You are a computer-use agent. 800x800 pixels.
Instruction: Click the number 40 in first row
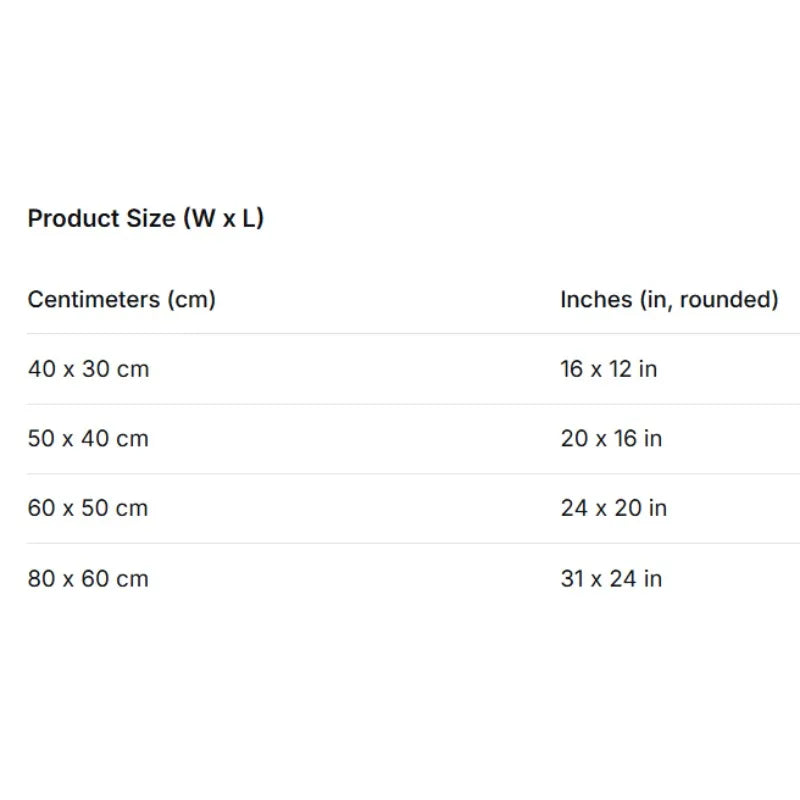click(41, 369)
